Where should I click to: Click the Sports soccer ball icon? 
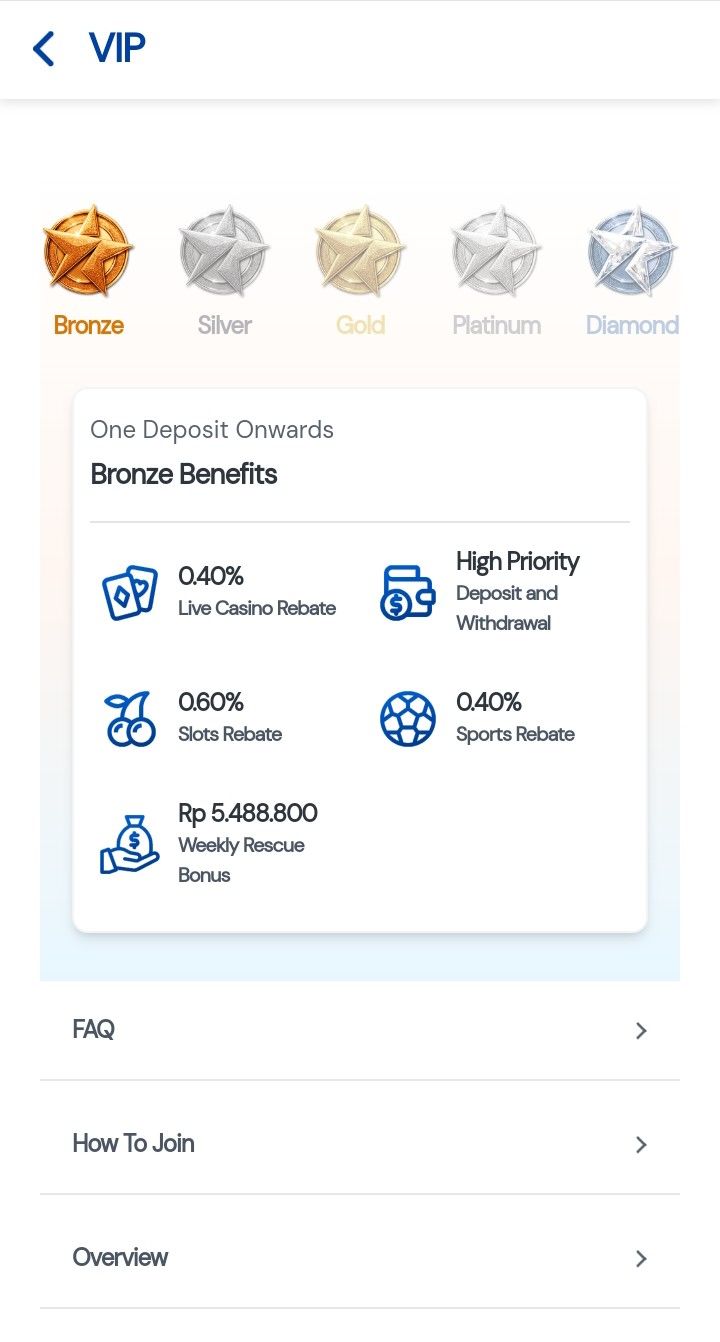point(408,719)
